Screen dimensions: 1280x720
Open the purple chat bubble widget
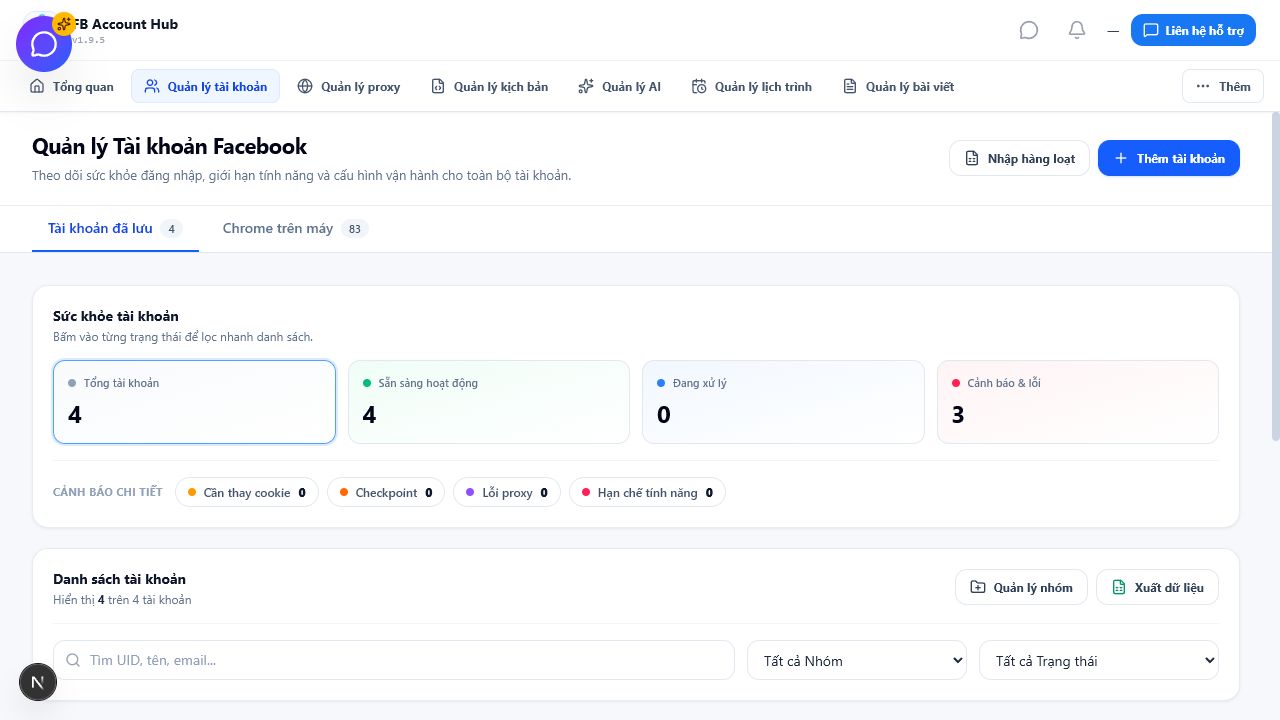pos(44,44)
